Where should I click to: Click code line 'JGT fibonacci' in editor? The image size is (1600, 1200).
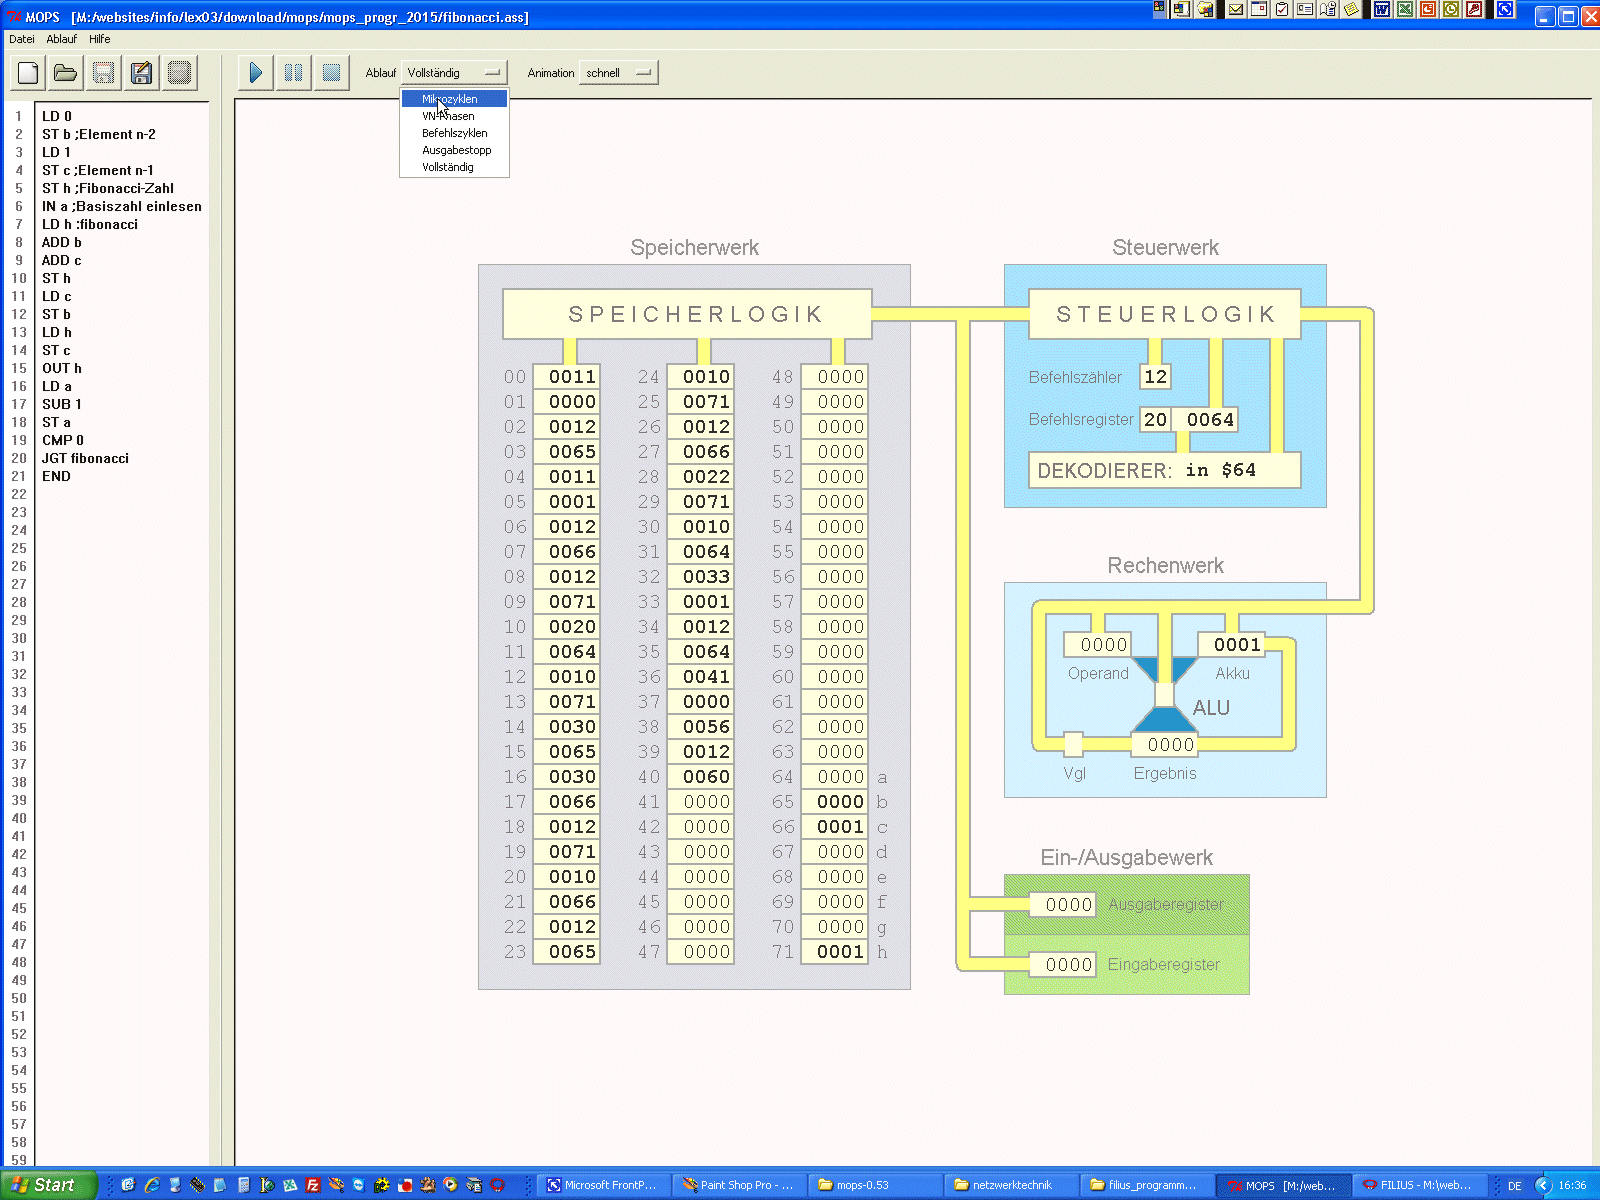click(x=85, y=458)
